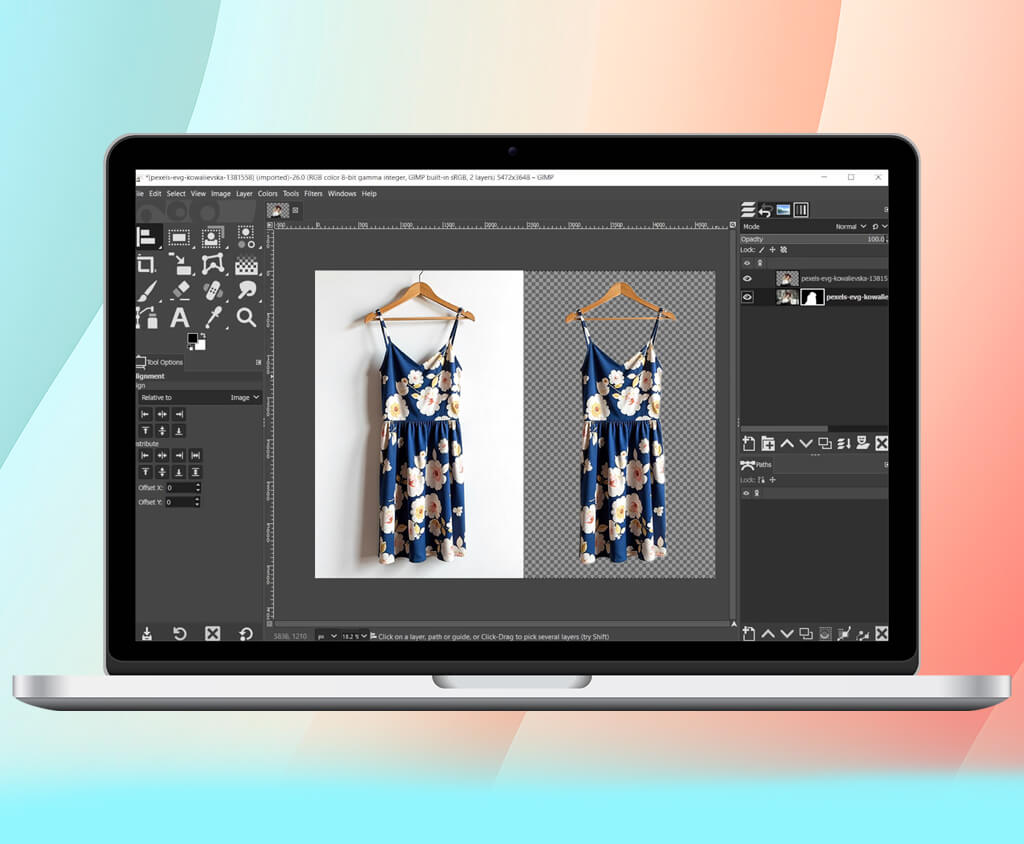Image resolution: width=1024 pixels, height=844 pixels.
Task: Open the Tool Options tab configuration menu
Action: [x=259, y=362]
